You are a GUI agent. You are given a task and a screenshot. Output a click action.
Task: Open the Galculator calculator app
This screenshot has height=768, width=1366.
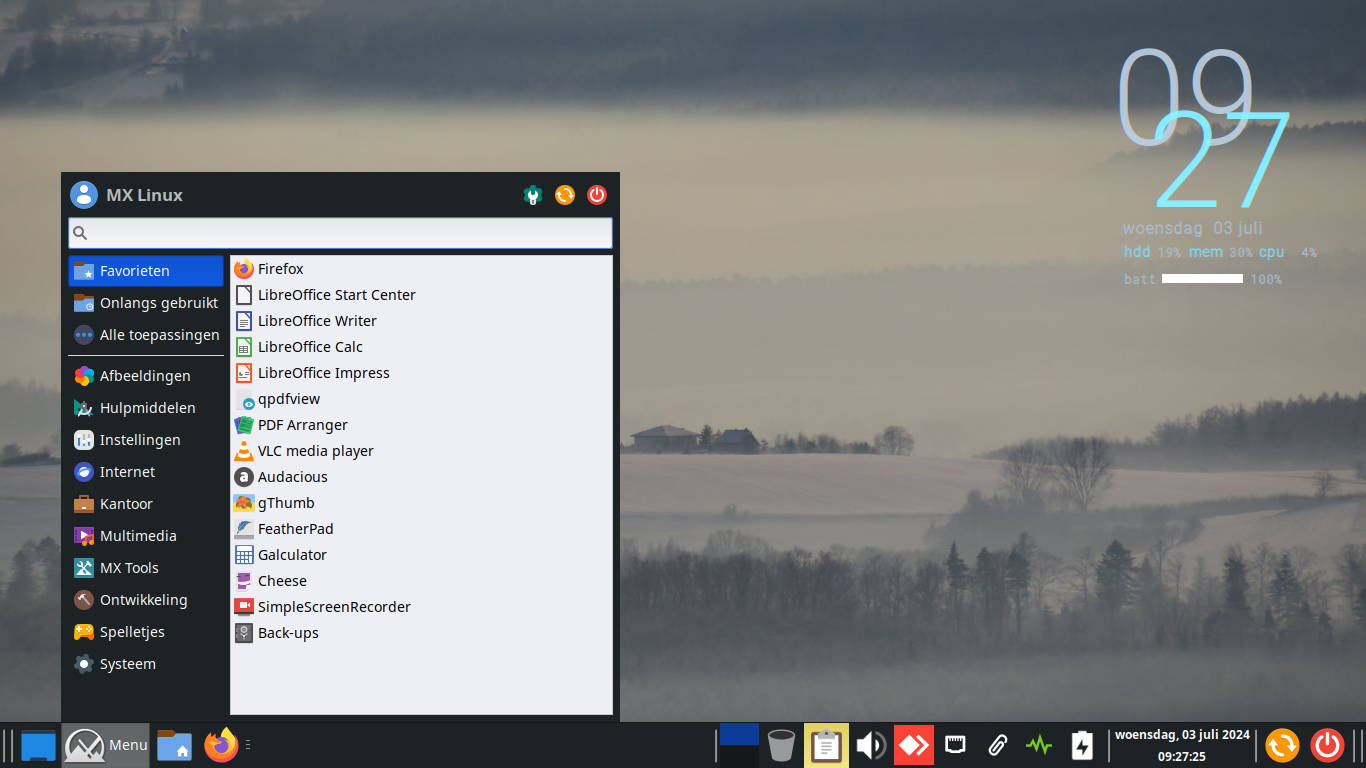(x=291, y=555)
